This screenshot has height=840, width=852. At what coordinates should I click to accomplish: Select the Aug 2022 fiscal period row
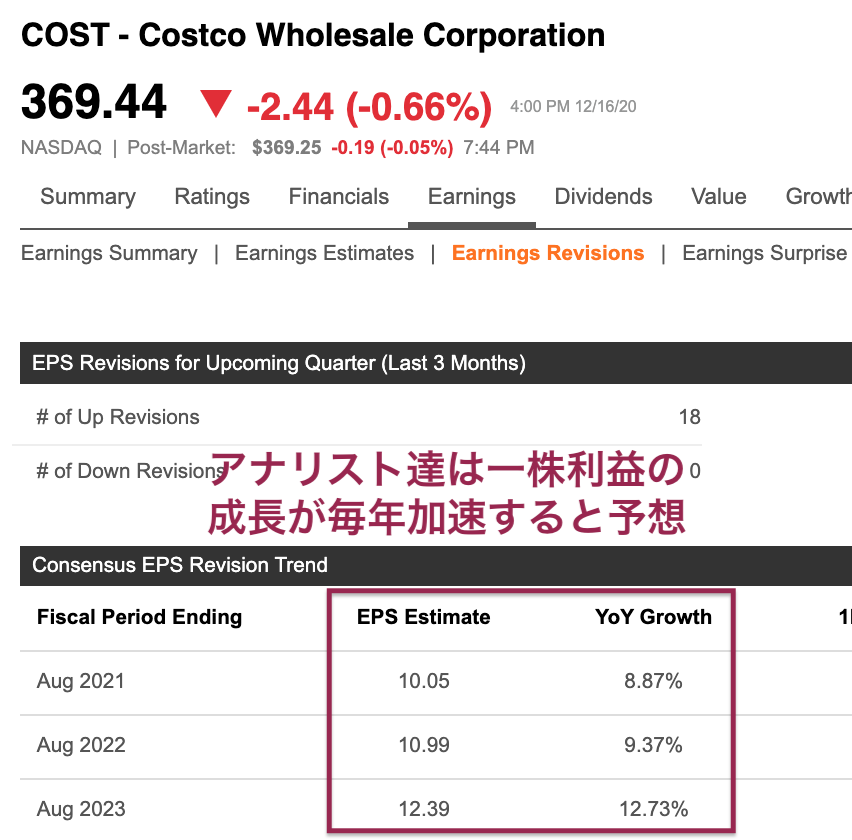pos(436,745)
